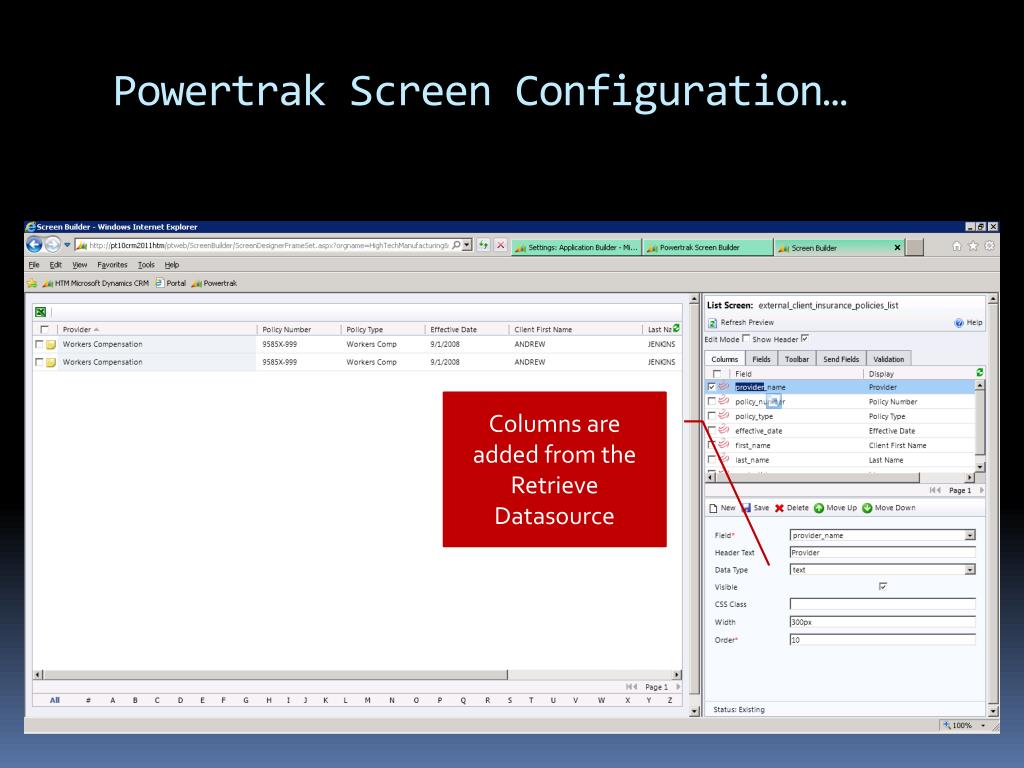1024x768 pixels.
Task: Click the CSS Class input field
Action: click(x=882, y=604)
